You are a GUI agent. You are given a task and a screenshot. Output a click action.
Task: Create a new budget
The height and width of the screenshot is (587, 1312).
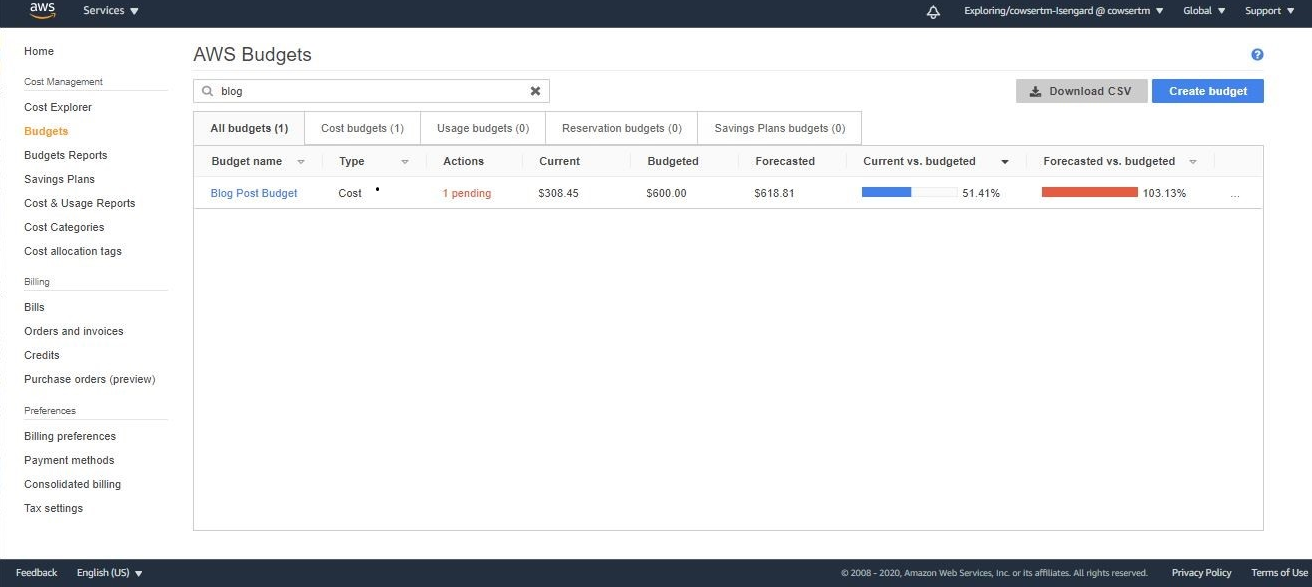tap(1207, 90)
